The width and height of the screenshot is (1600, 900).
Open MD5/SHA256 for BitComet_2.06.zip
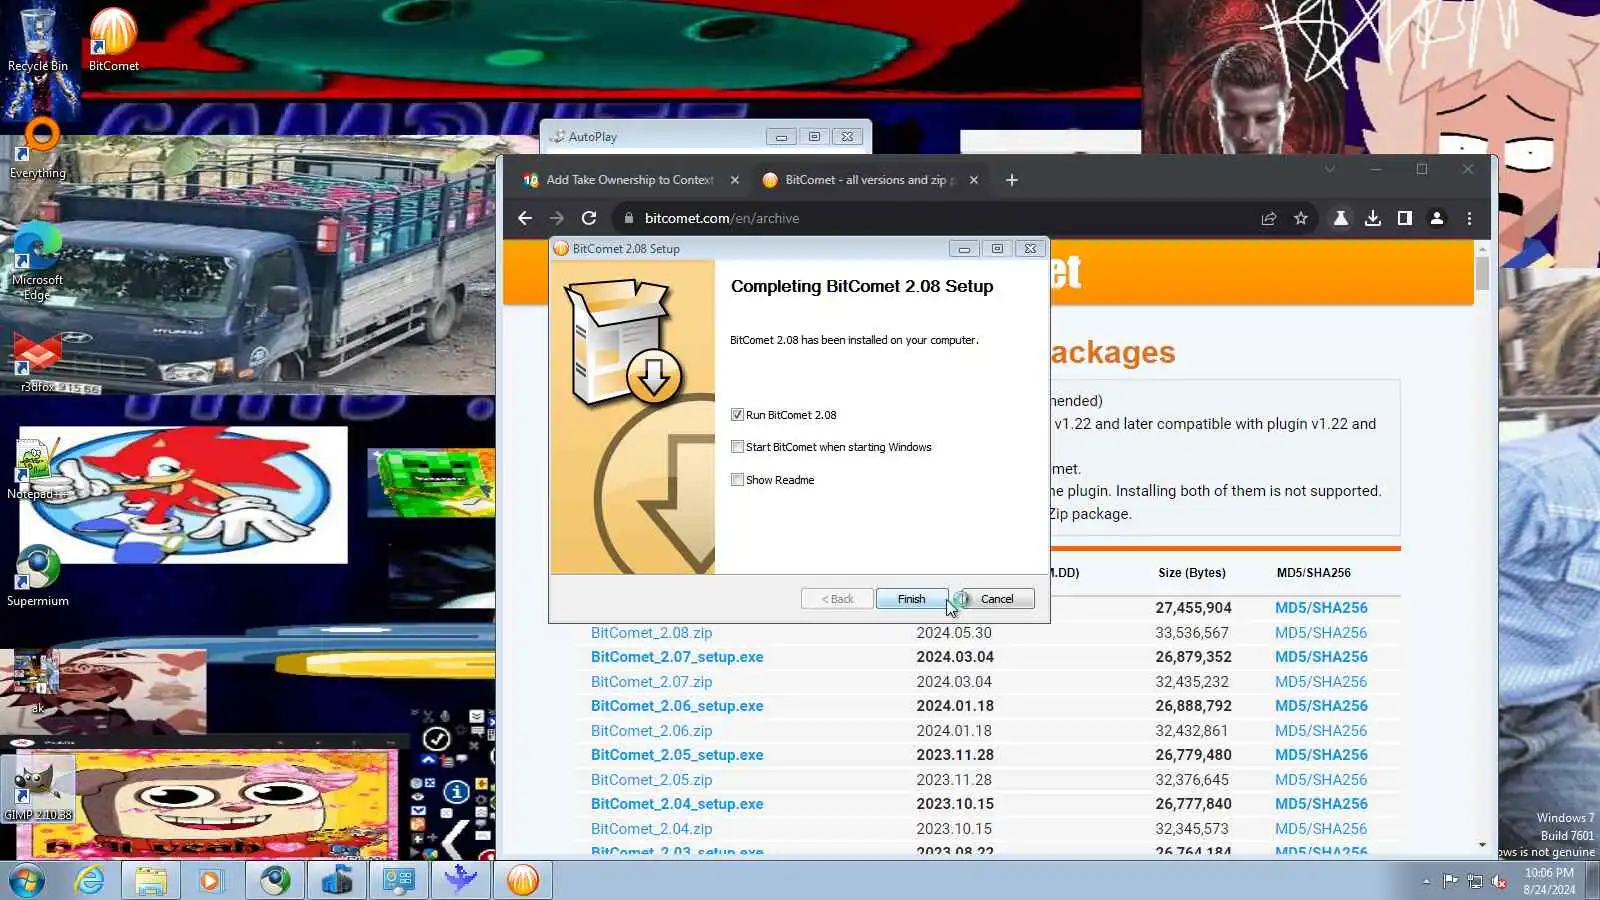(1321, 731)
